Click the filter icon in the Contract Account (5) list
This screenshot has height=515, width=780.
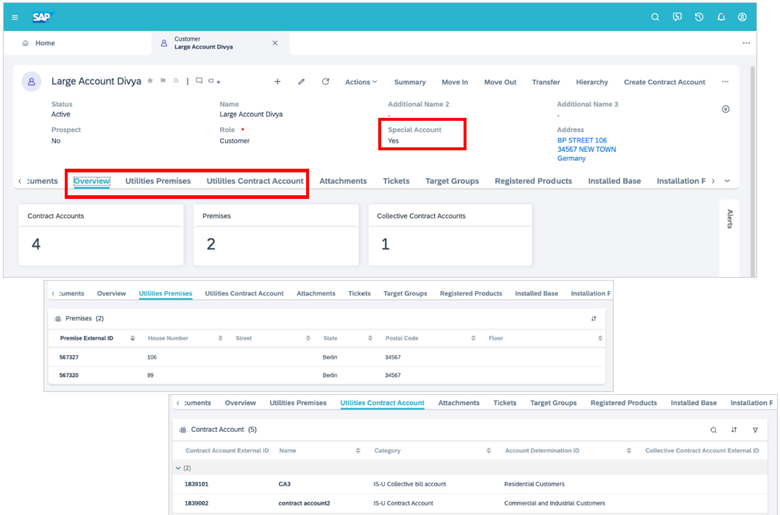point(755,430)
